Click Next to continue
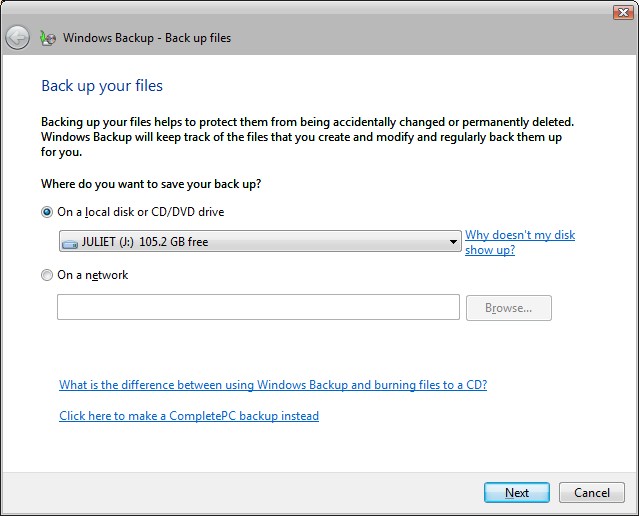 click(516, 492)
